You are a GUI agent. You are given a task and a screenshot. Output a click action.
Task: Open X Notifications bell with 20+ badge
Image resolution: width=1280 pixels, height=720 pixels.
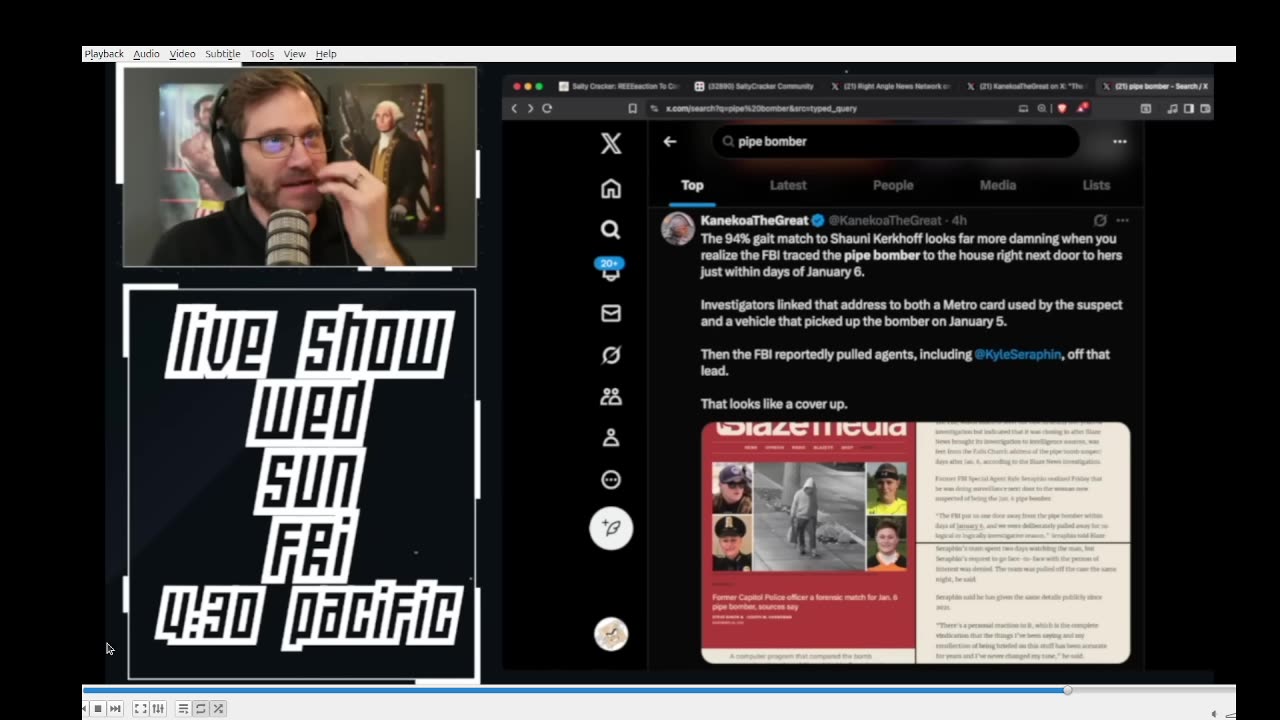pos(611,269)
